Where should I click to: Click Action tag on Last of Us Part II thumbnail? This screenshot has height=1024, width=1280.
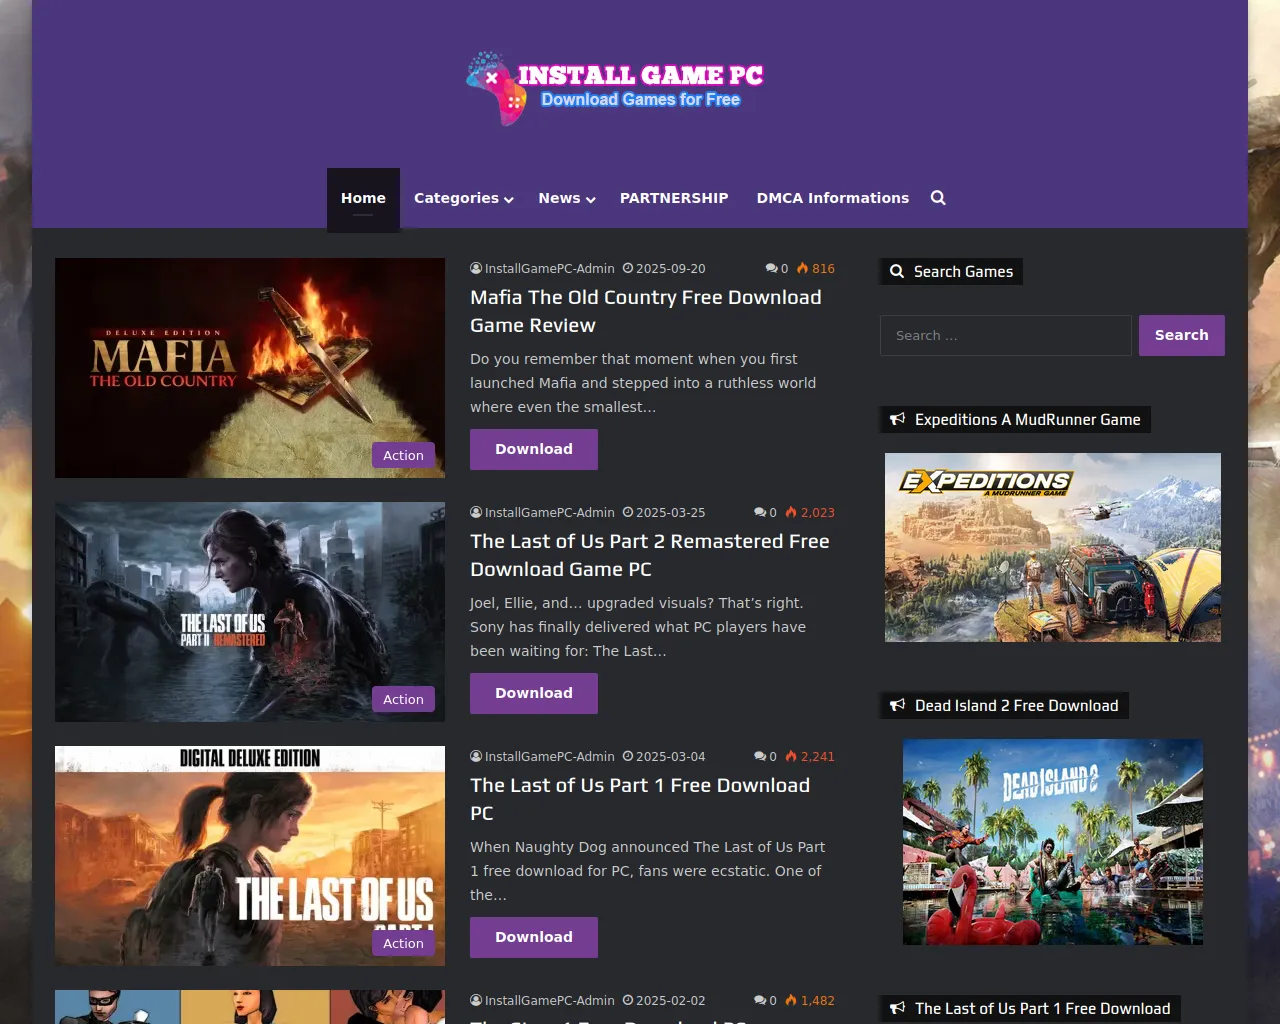tap(403, 699)
